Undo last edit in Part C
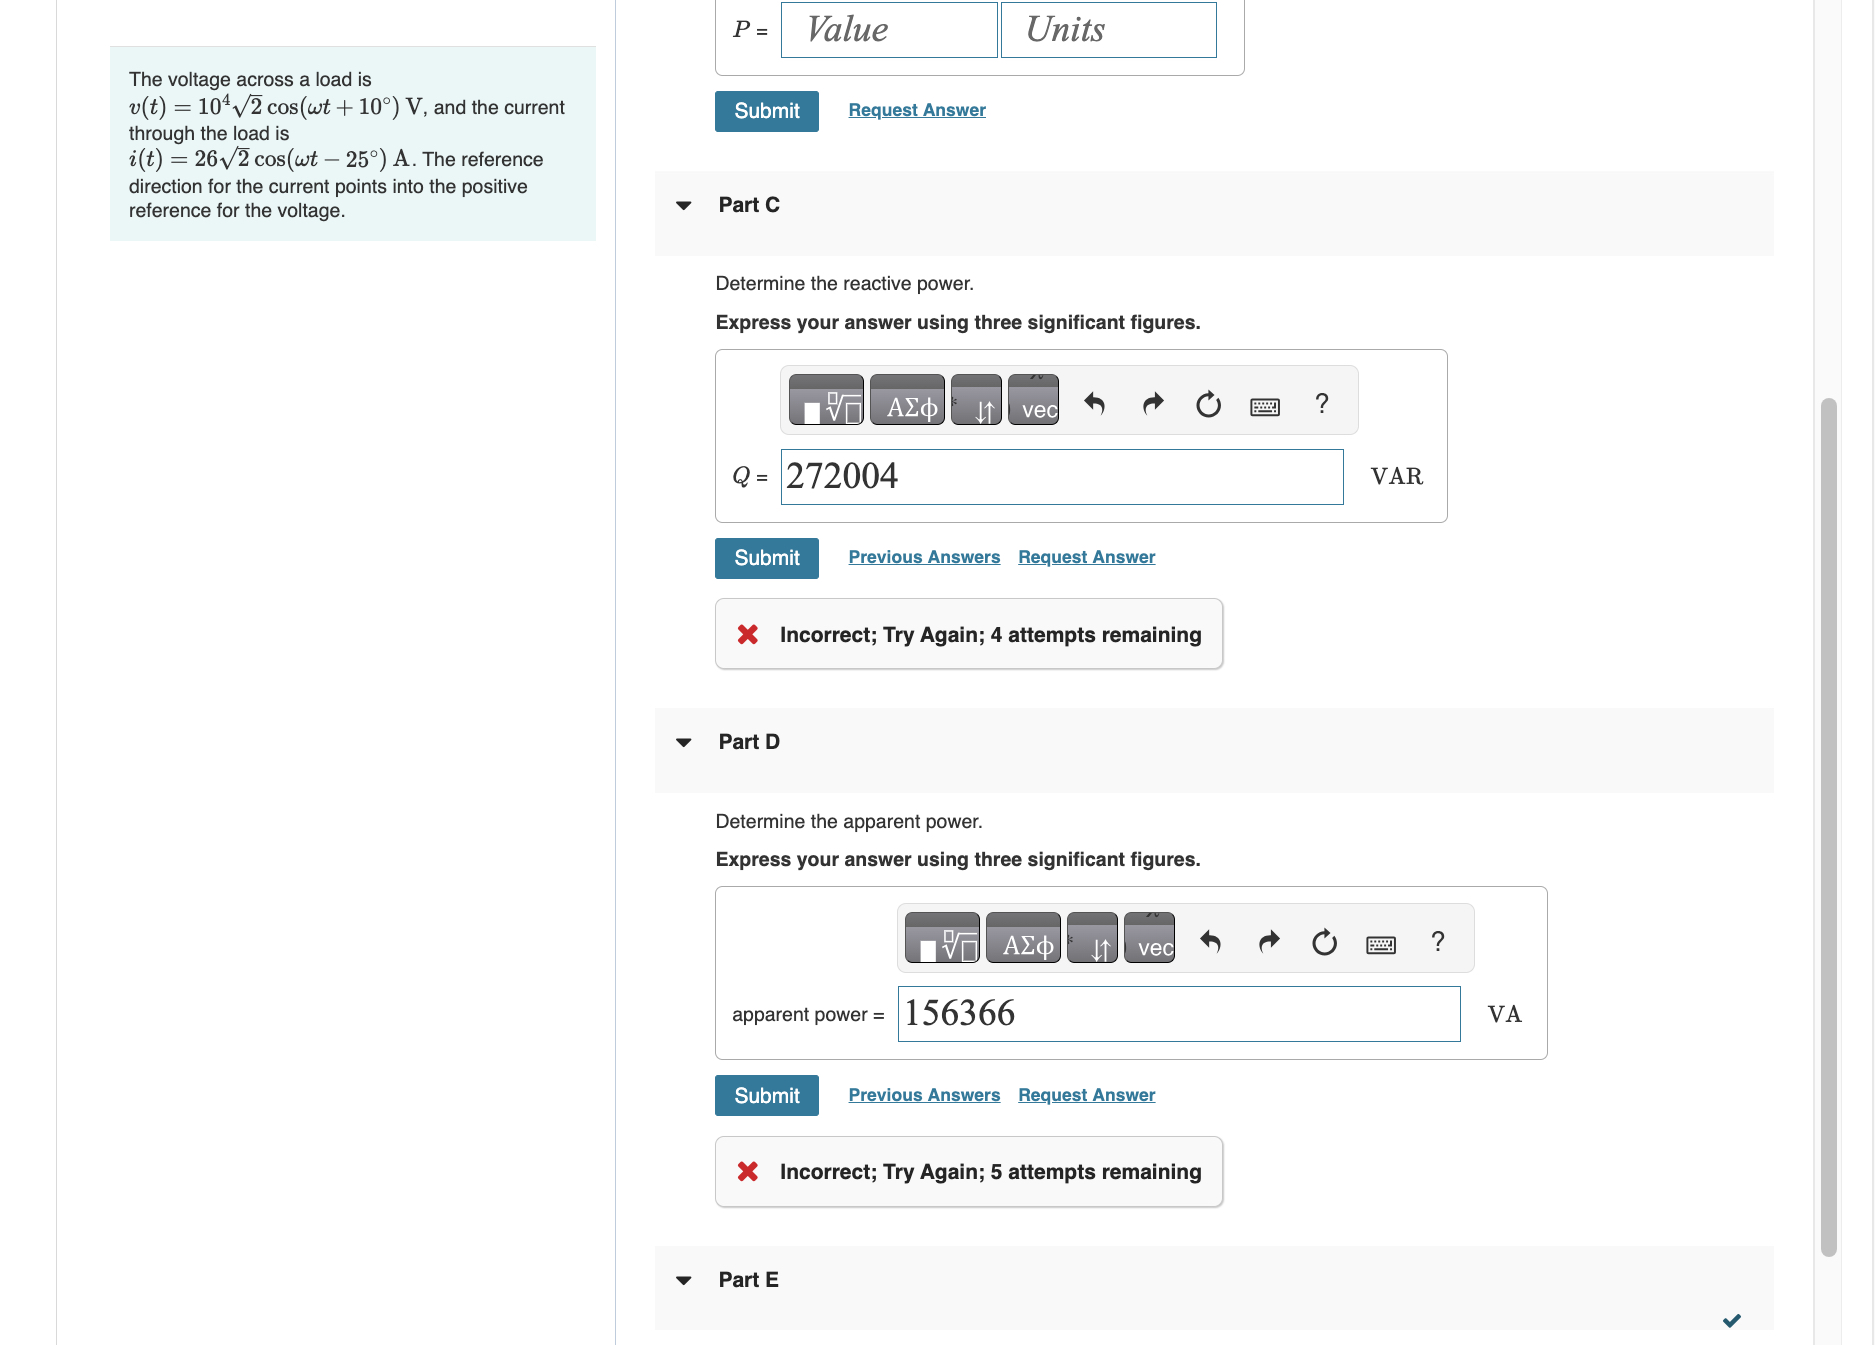The height and width of the screenshot is (1345, 1875). coord(1095,404)
